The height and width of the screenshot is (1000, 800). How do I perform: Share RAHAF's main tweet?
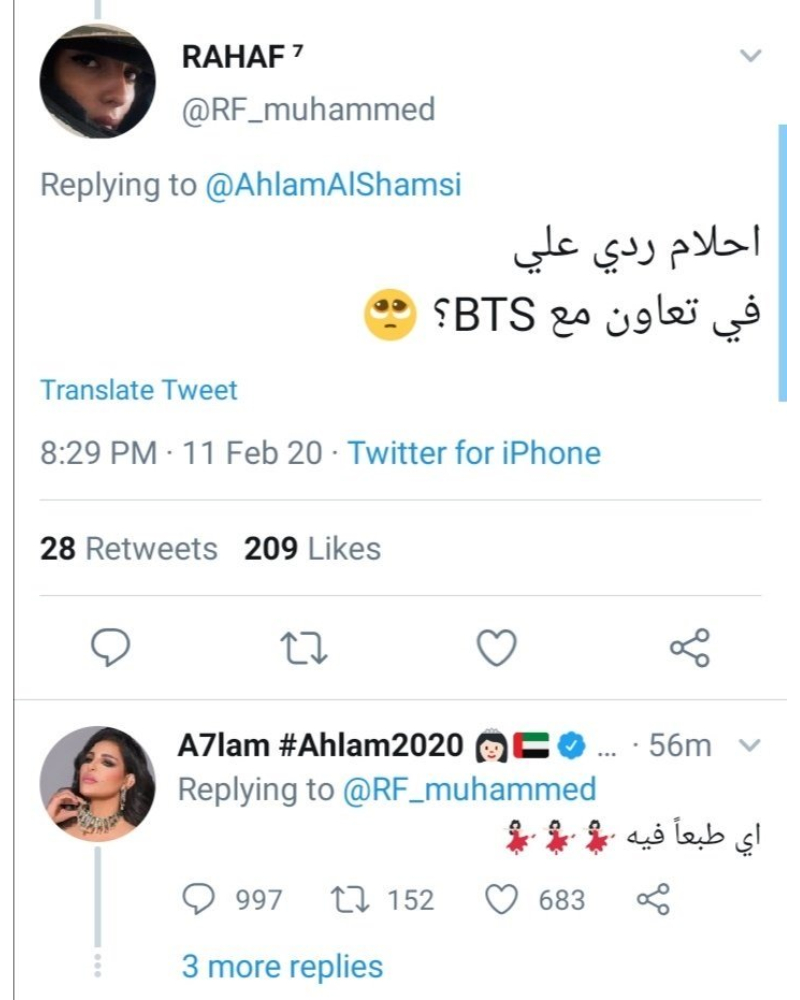click(x=689, y=648)
